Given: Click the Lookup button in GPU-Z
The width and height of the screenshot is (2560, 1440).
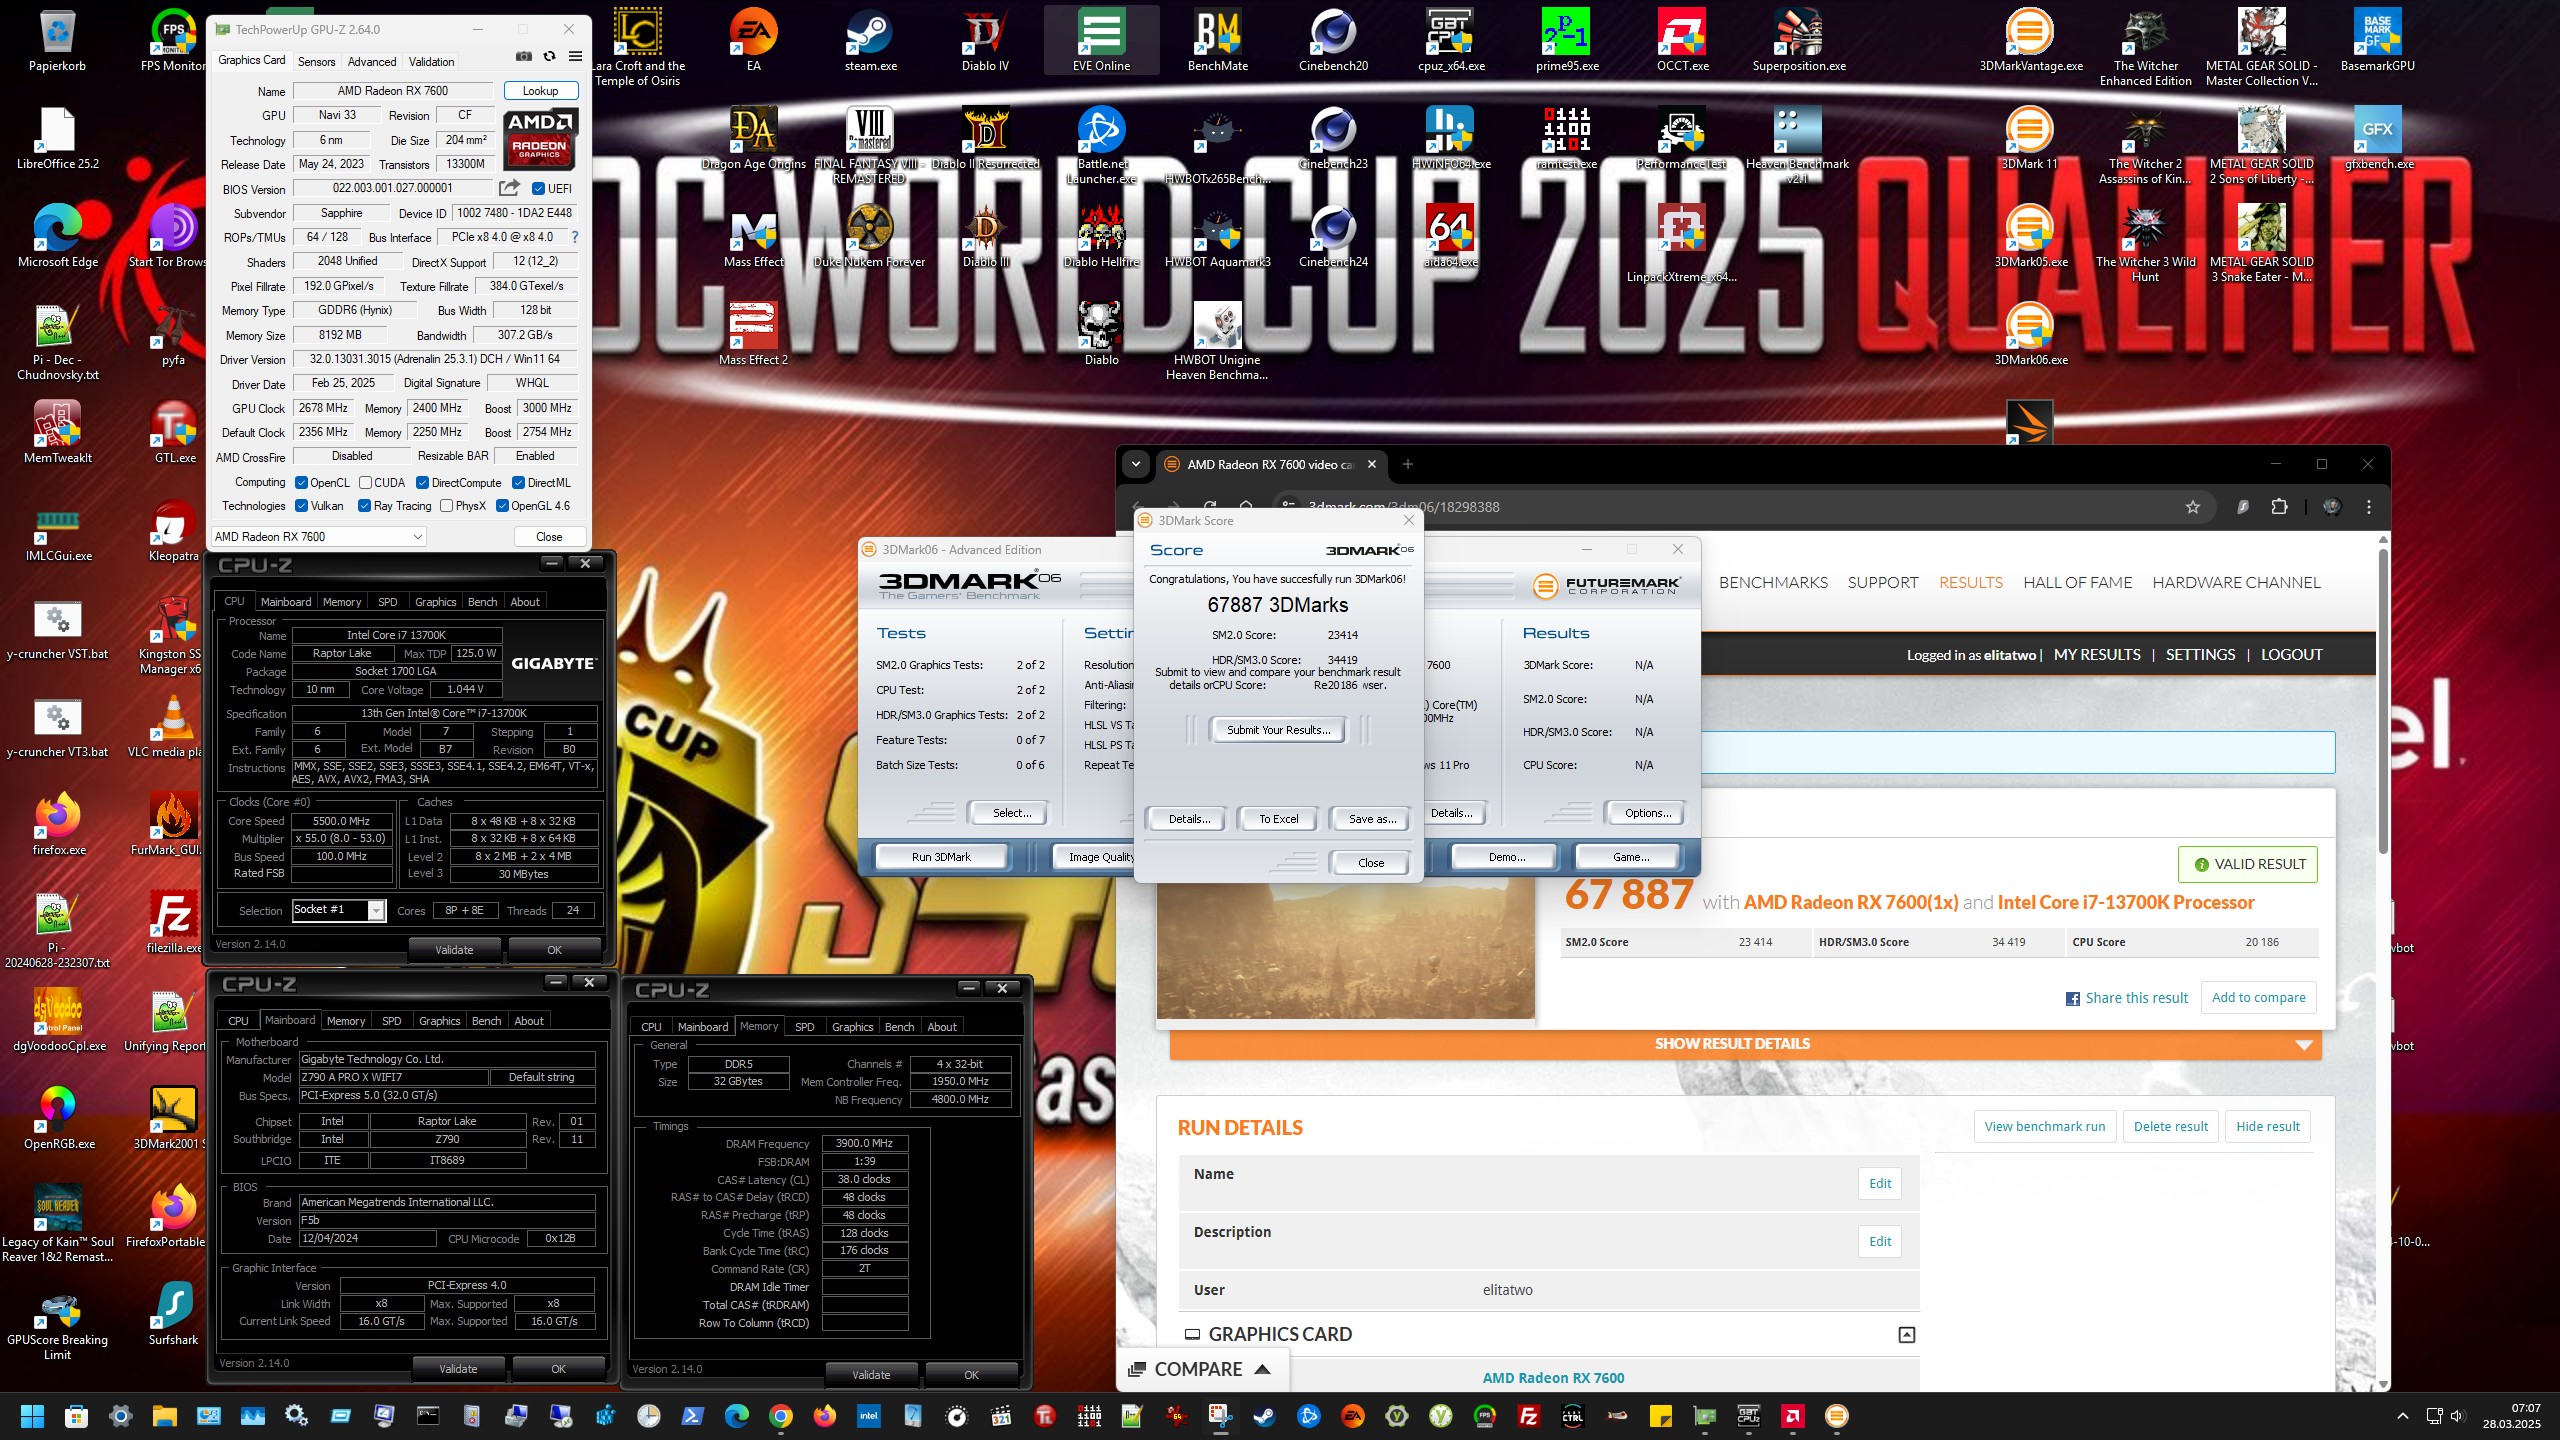Looking at the screenshot, I should point(541,91).
